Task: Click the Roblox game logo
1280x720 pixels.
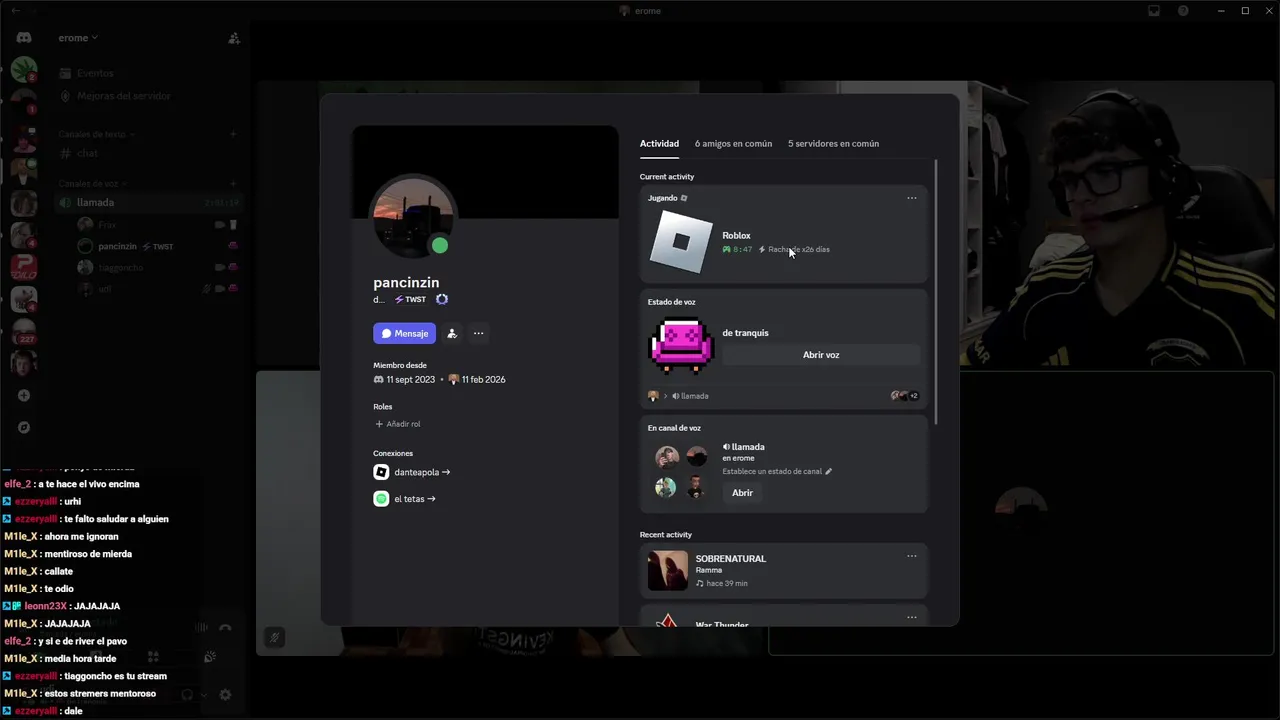Action: click(681, 241)
